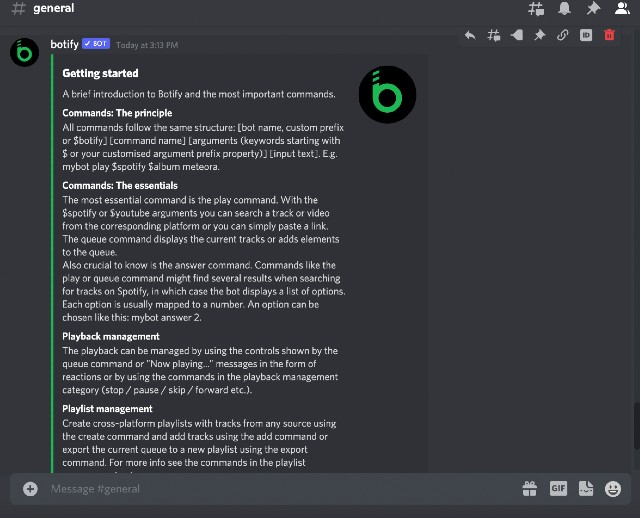The image size is (640, 518).
Task: Show pinned messages from the header
Action: 593,8
